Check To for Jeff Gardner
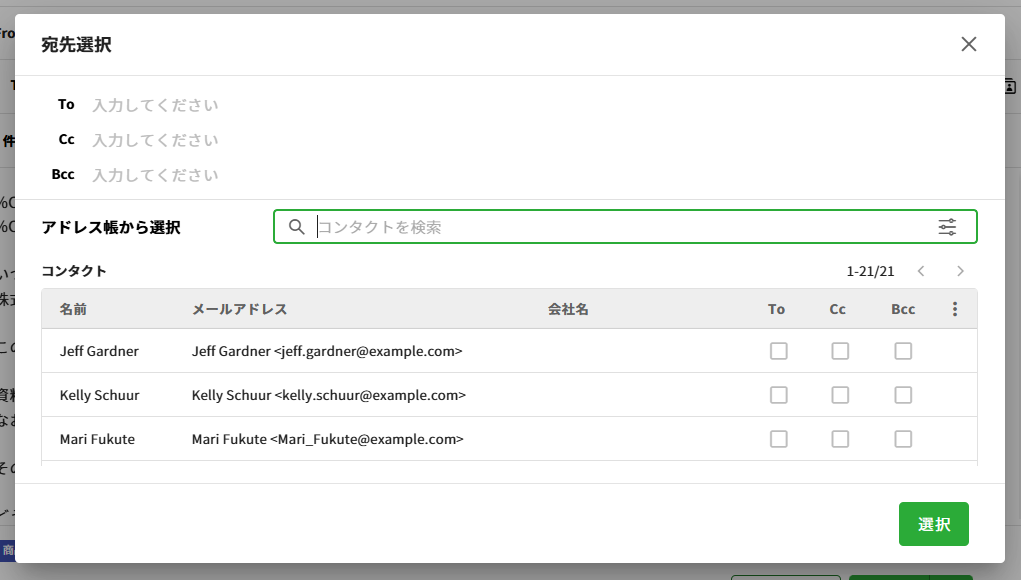This screenshot has width=1021, height=580. click(778, 351)
